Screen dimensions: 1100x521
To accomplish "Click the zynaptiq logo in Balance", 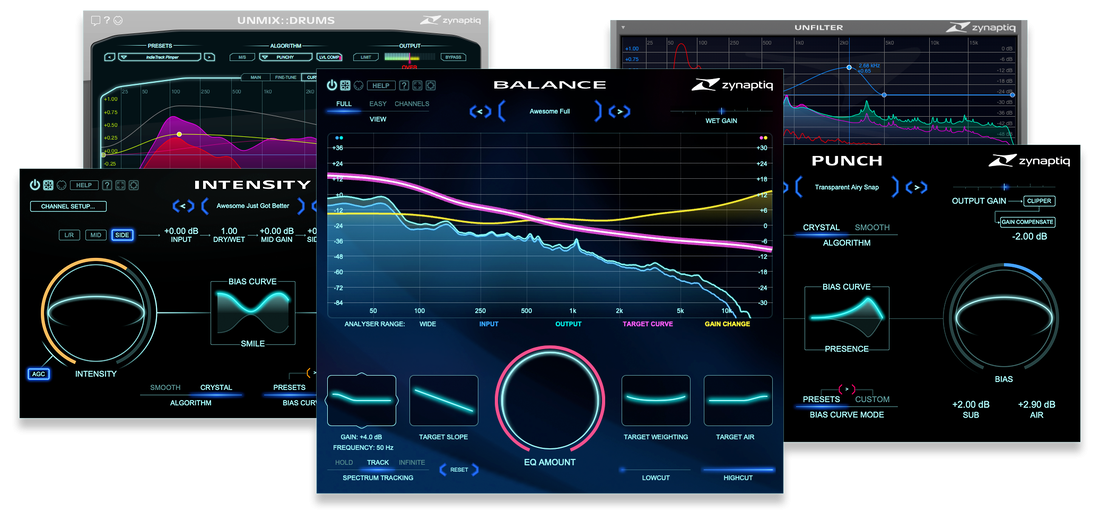I will pos(732,85).
